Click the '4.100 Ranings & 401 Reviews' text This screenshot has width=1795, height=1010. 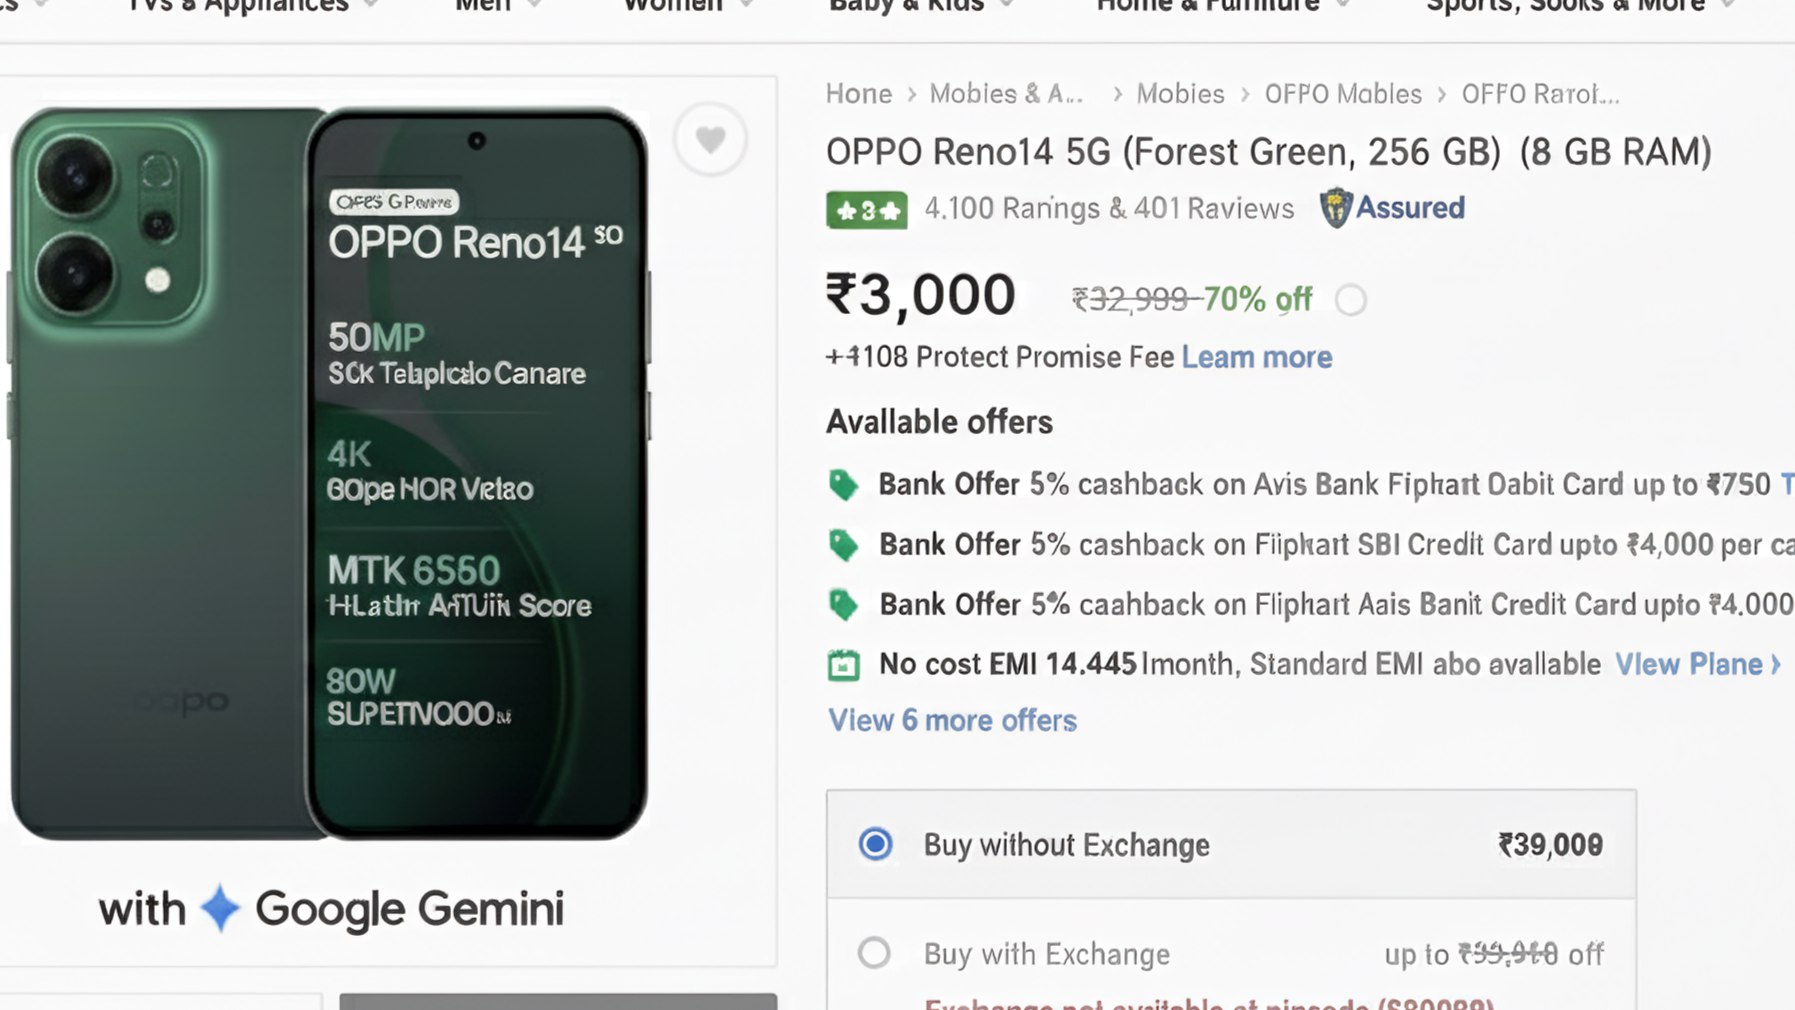1109,208
